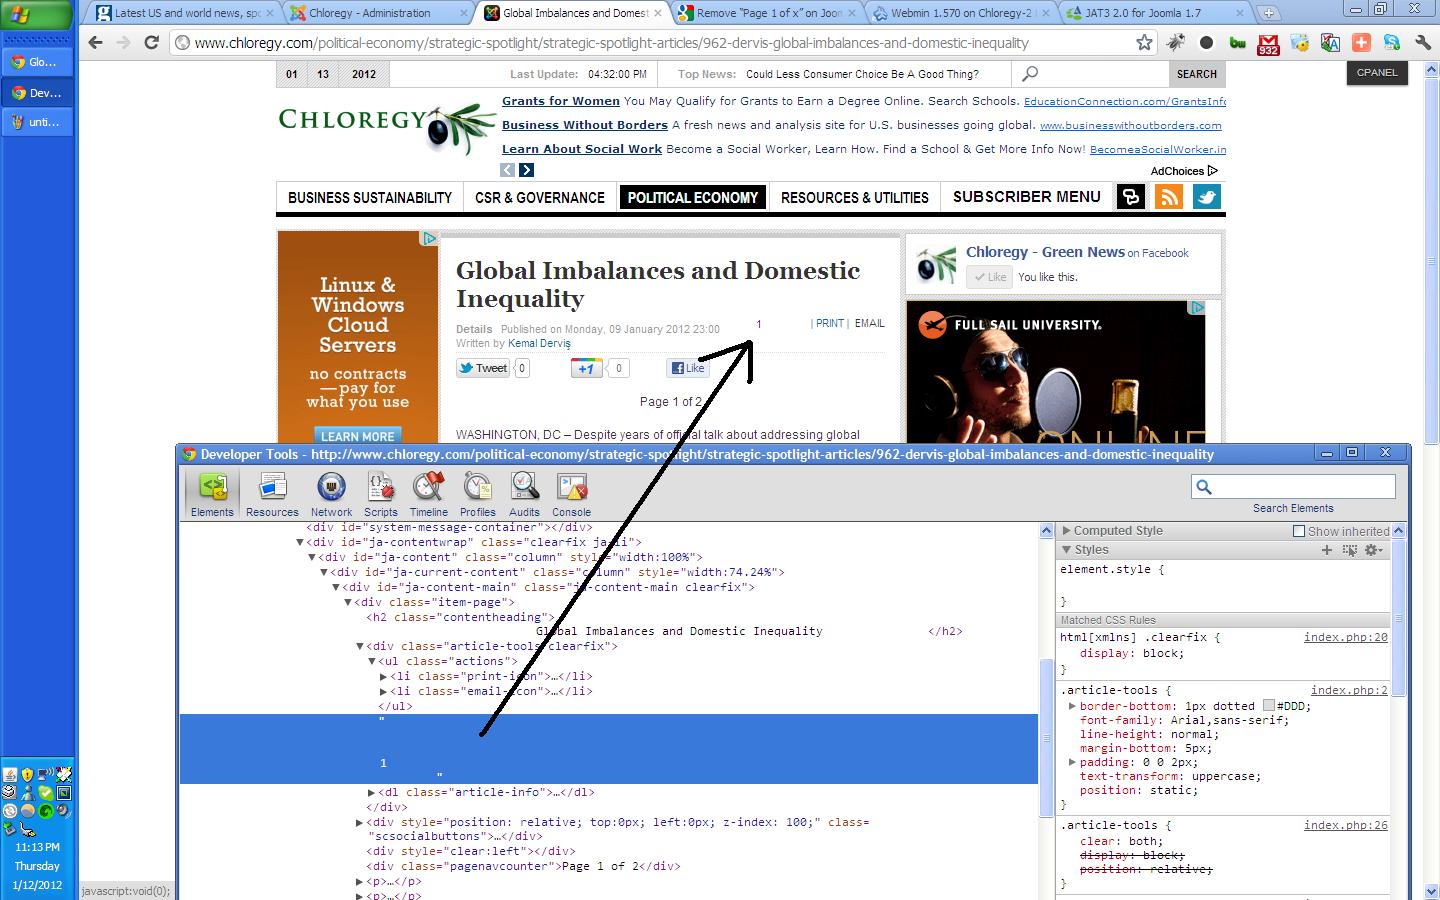Click Search Elements input field
The image size is (1440, 900).
point(1293,486)
